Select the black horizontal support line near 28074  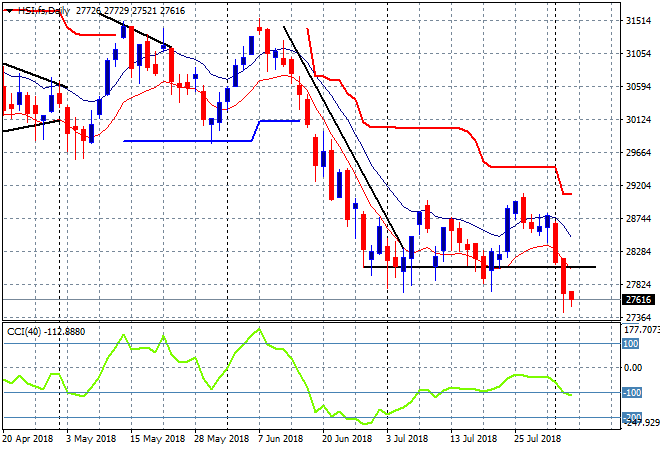click(479, 267)
